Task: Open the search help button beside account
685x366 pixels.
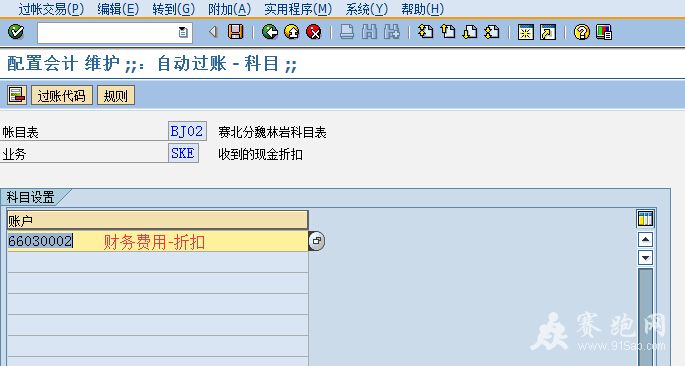Action: click(316, 241)
